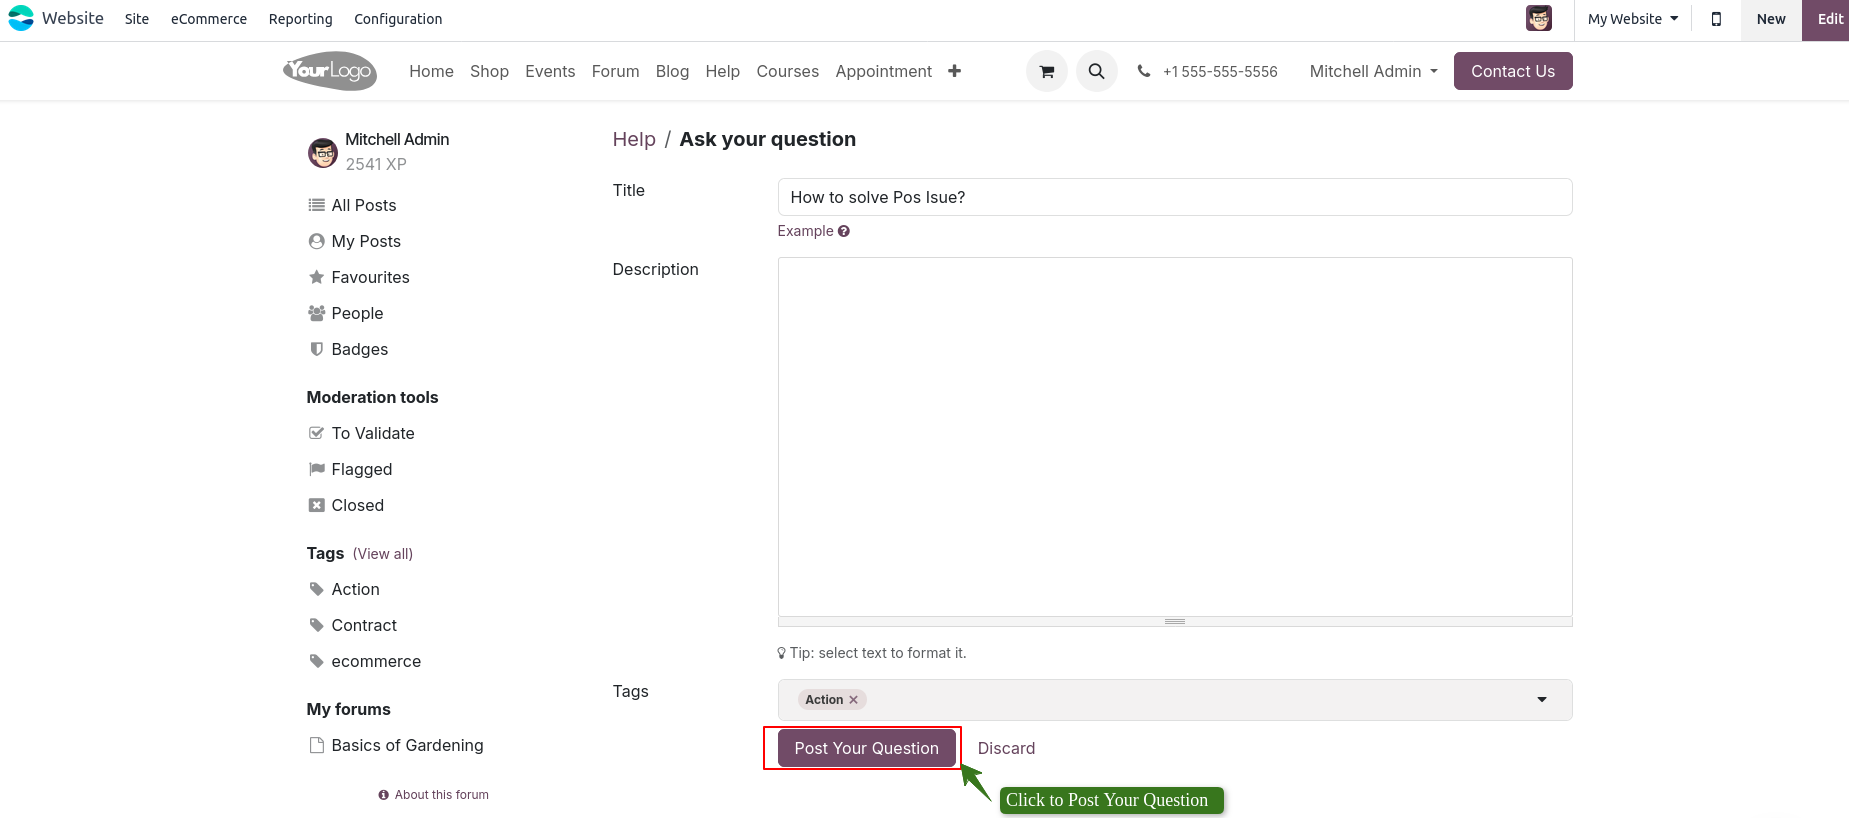
Task: Click the Discard link
Action: 1006,748
